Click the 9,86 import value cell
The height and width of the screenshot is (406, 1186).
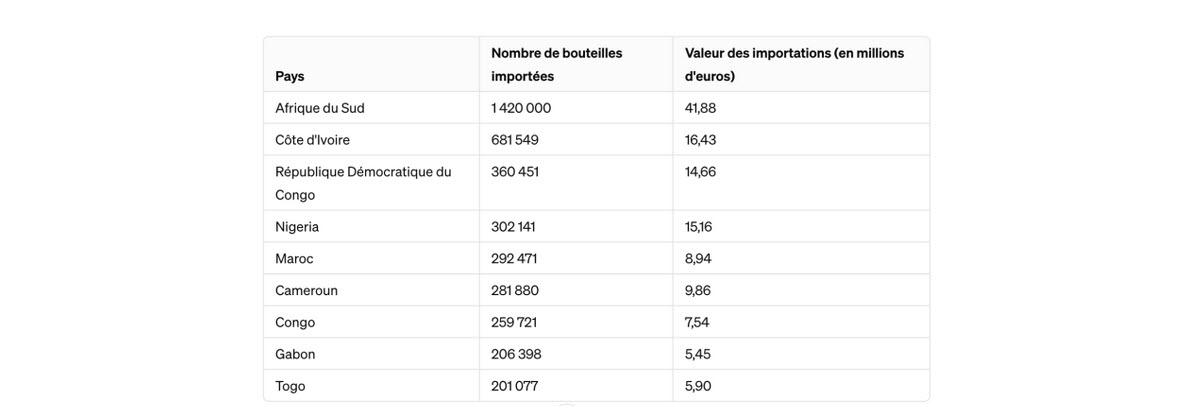pyautogui.click(x=698, y=291)
